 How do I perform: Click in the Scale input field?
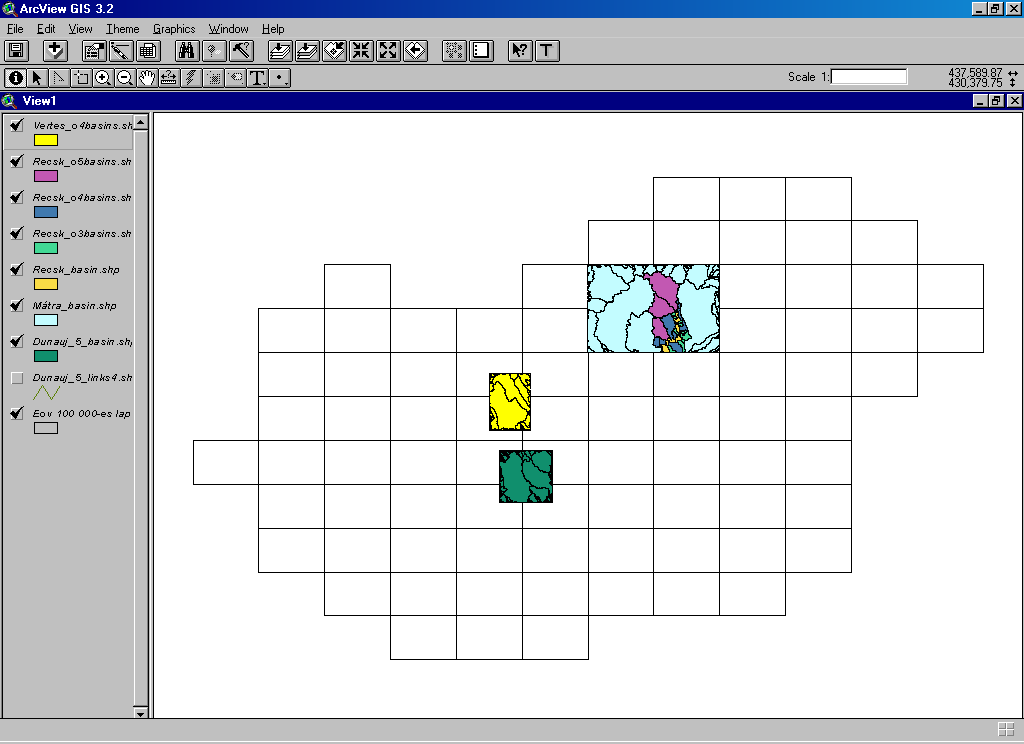click(x=869, y=76)
